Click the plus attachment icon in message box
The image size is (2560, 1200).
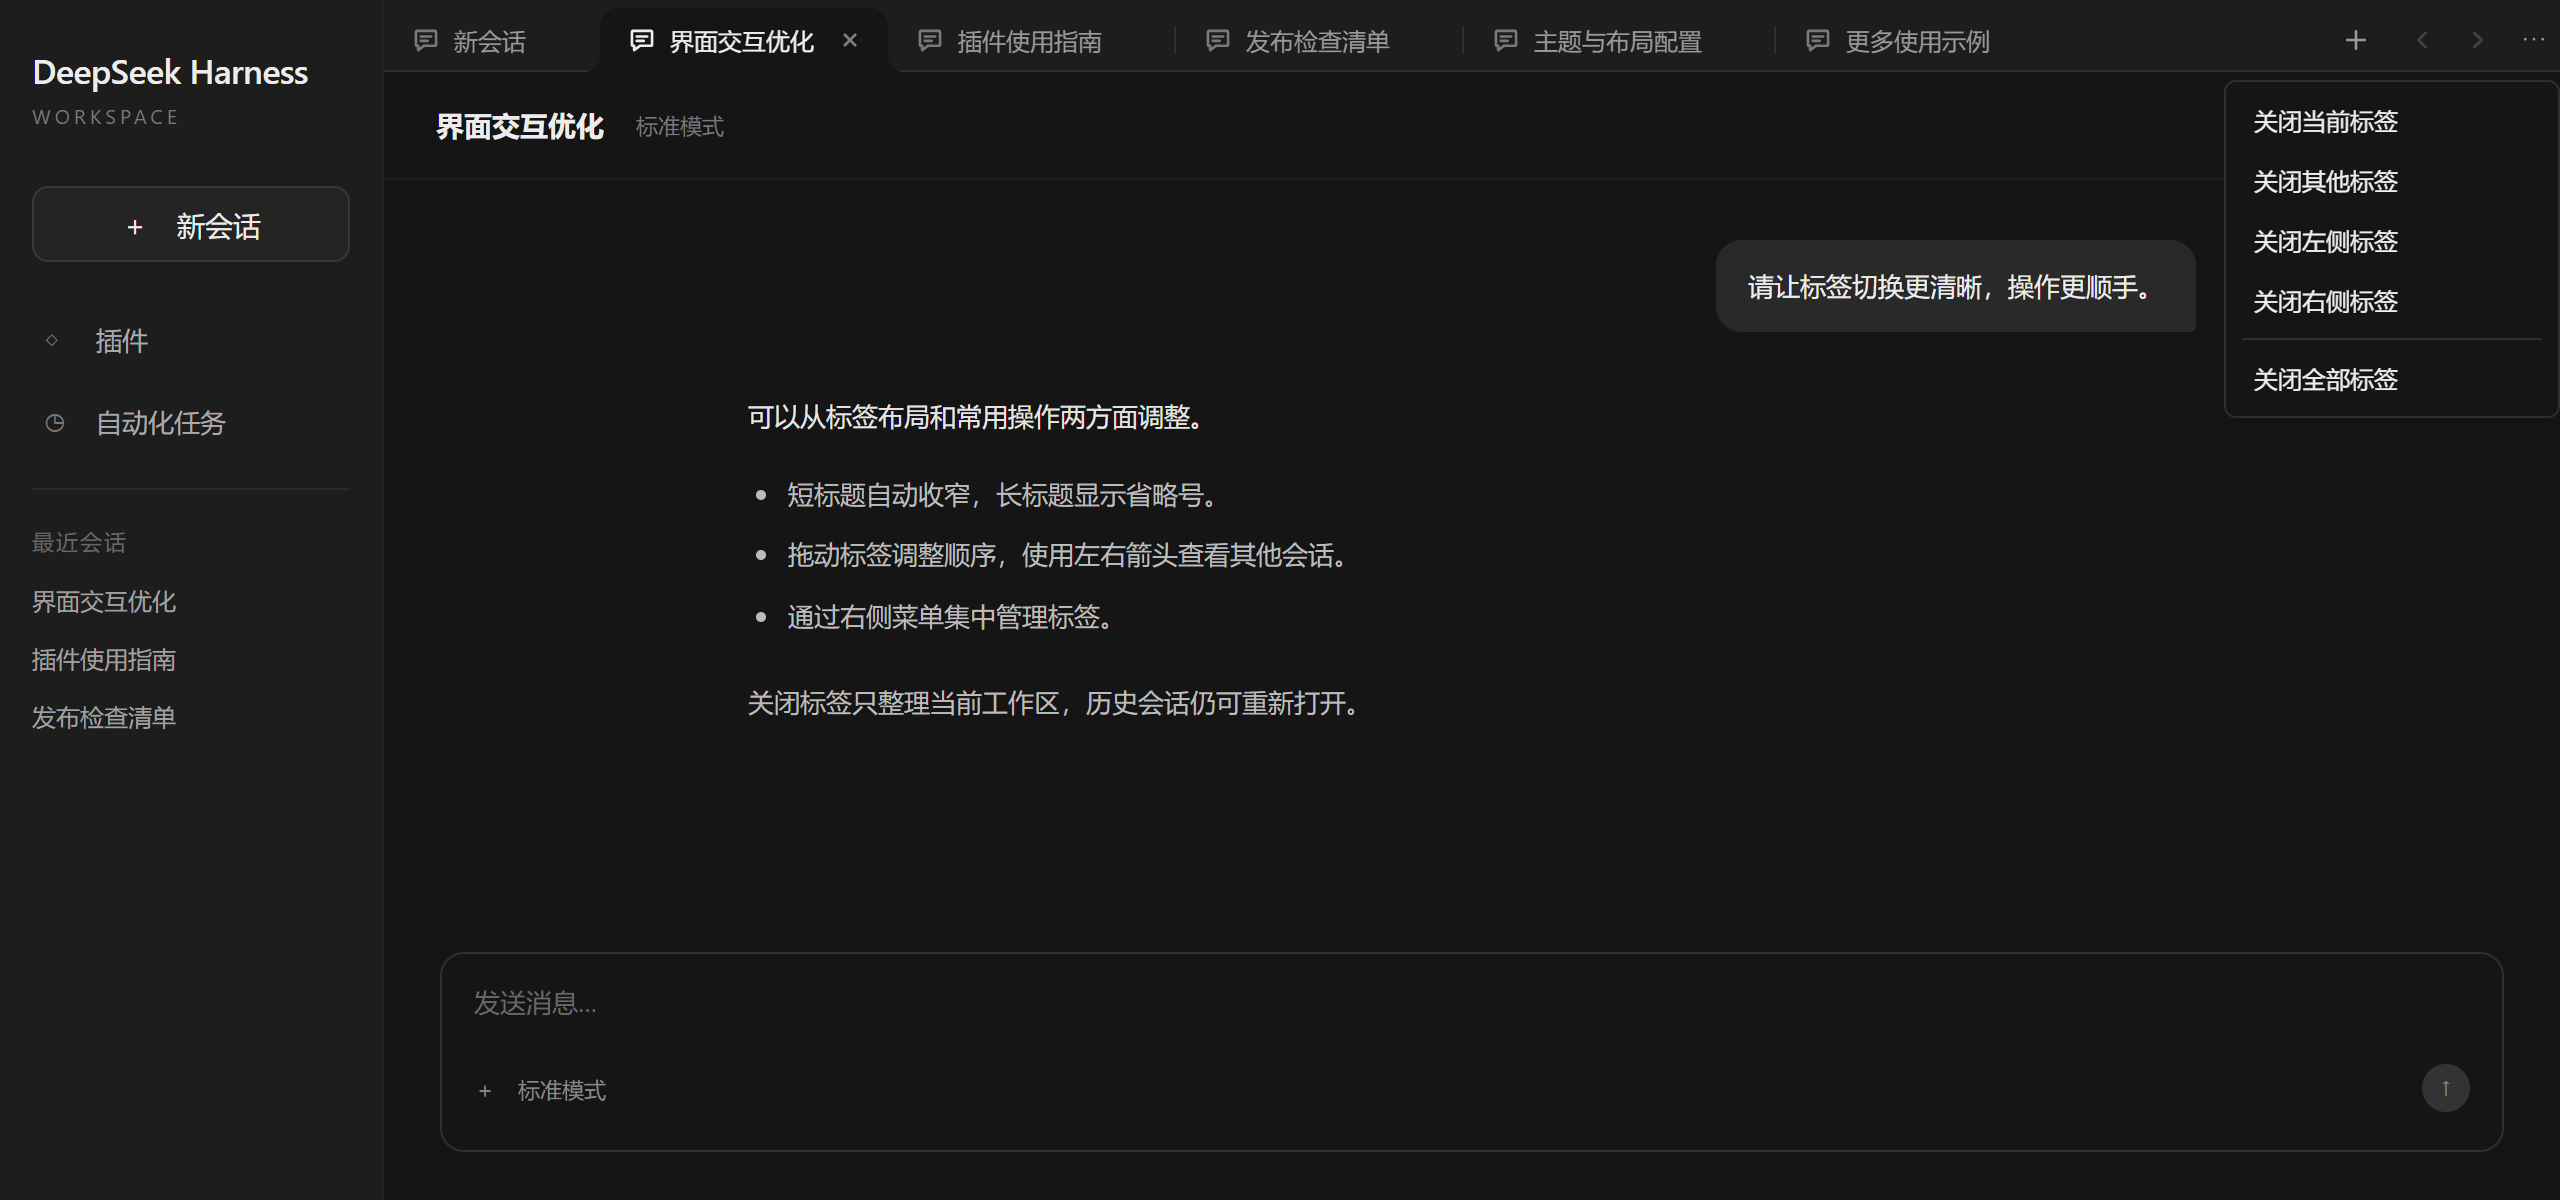[485, 1091]
